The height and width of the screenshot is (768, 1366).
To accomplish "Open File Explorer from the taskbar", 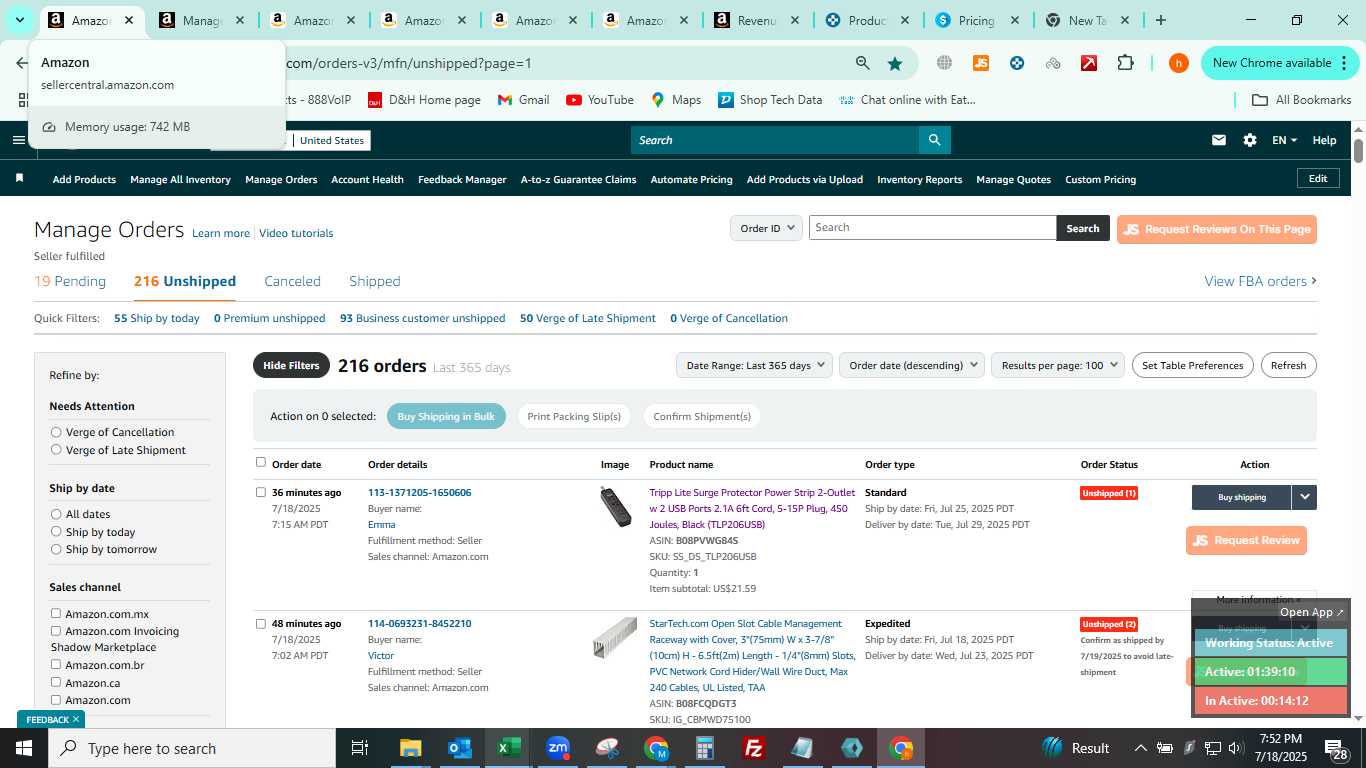I will click(x=410, y=748).
